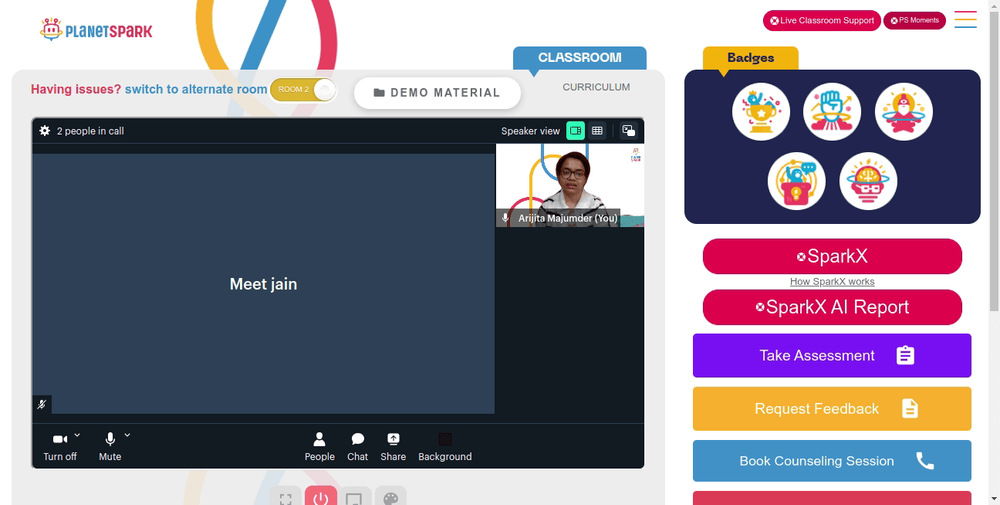Click '2 people in call' text
Image resolution: width=1000 pixels, height=505 pixels.
[x=90, y=131]
